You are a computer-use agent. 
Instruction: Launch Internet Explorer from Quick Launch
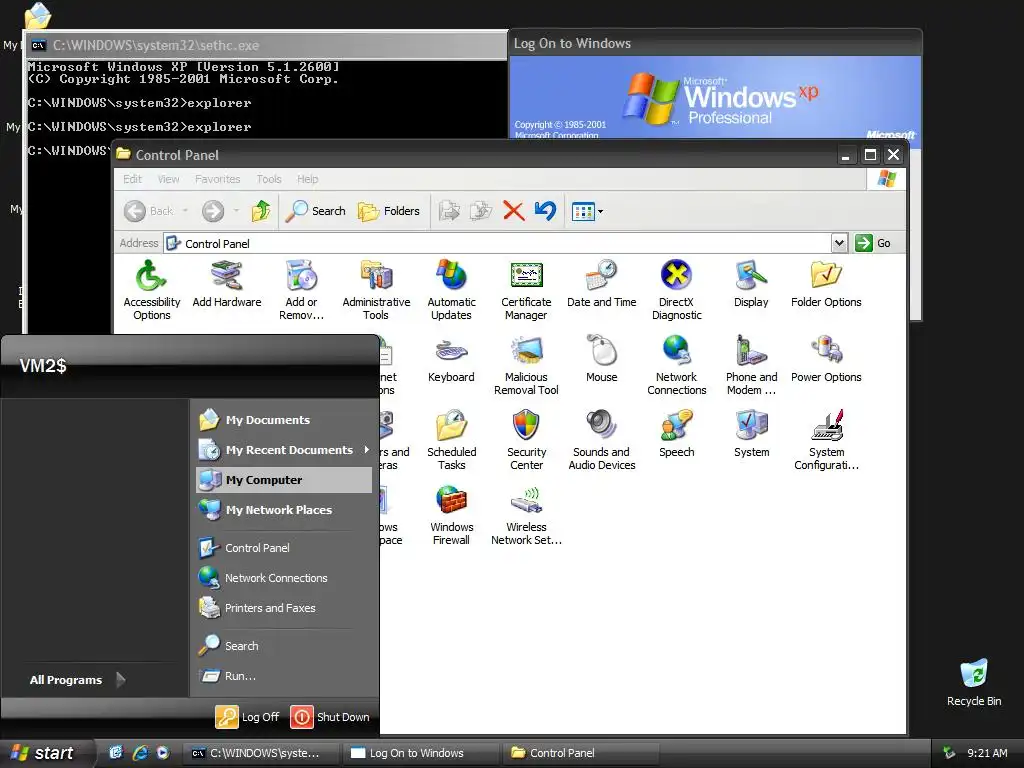coord(140,753)
